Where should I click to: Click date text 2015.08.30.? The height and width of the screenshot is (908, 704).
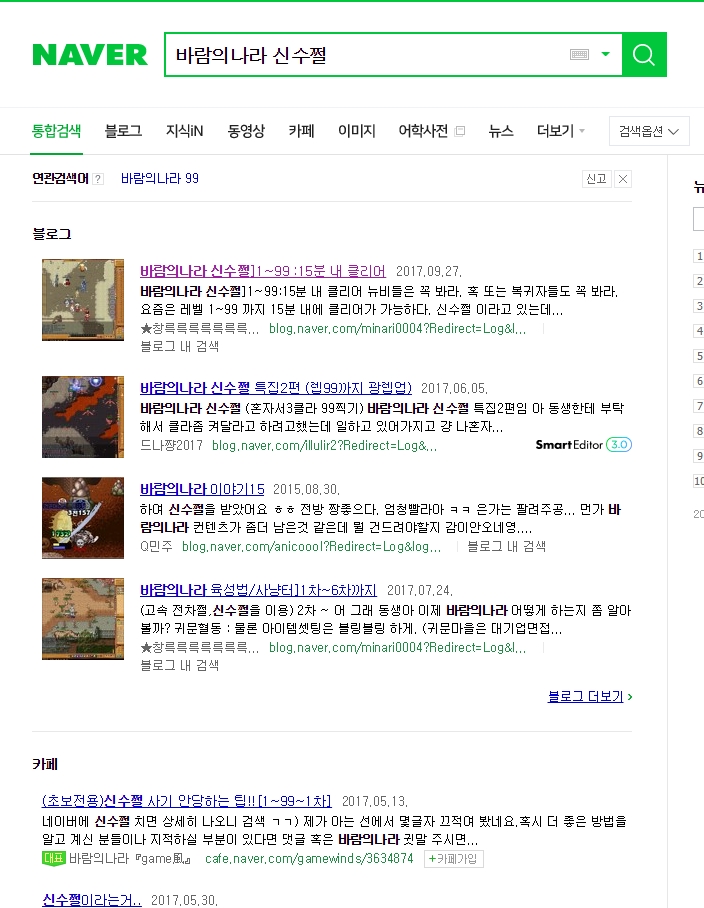pos(306,490)
